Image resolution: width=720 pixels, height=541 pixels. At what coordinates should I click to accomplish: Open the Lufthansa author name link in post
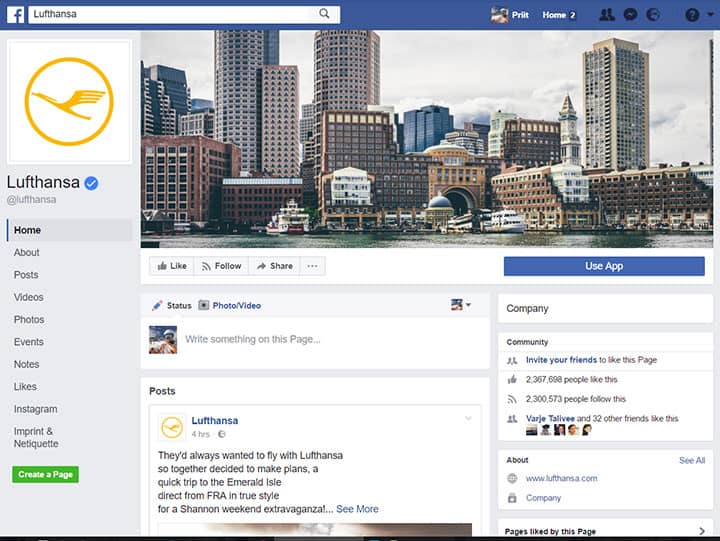[214, 421]
